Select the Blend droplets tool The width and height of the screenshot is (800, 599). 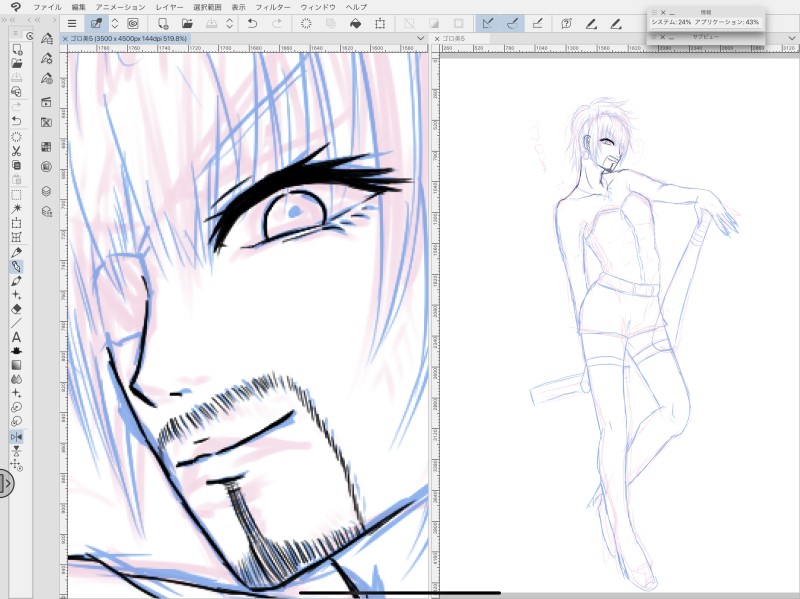coord(16,380)
